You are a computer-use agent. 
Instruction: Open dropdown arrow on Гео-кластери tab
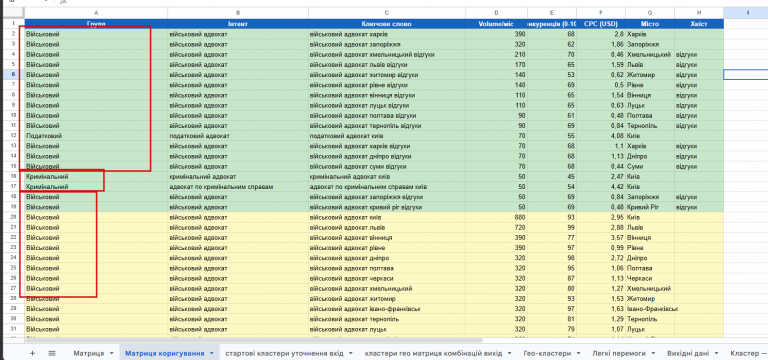579,353
